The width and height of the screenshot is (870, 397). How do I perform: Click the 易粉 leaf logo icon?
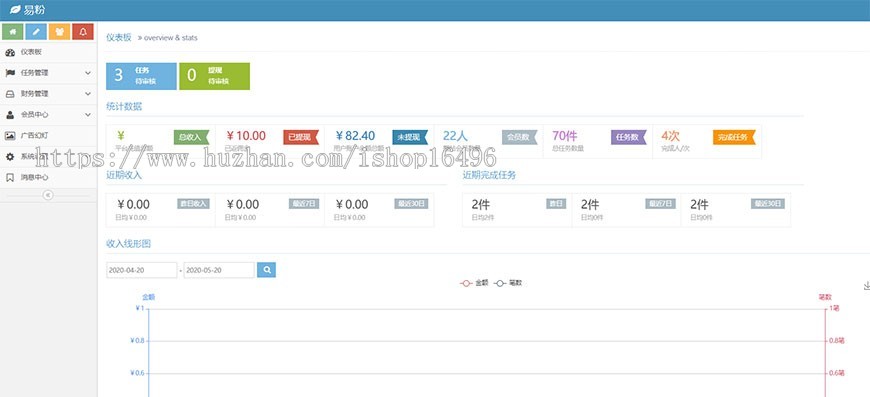(x=15, y=10)
